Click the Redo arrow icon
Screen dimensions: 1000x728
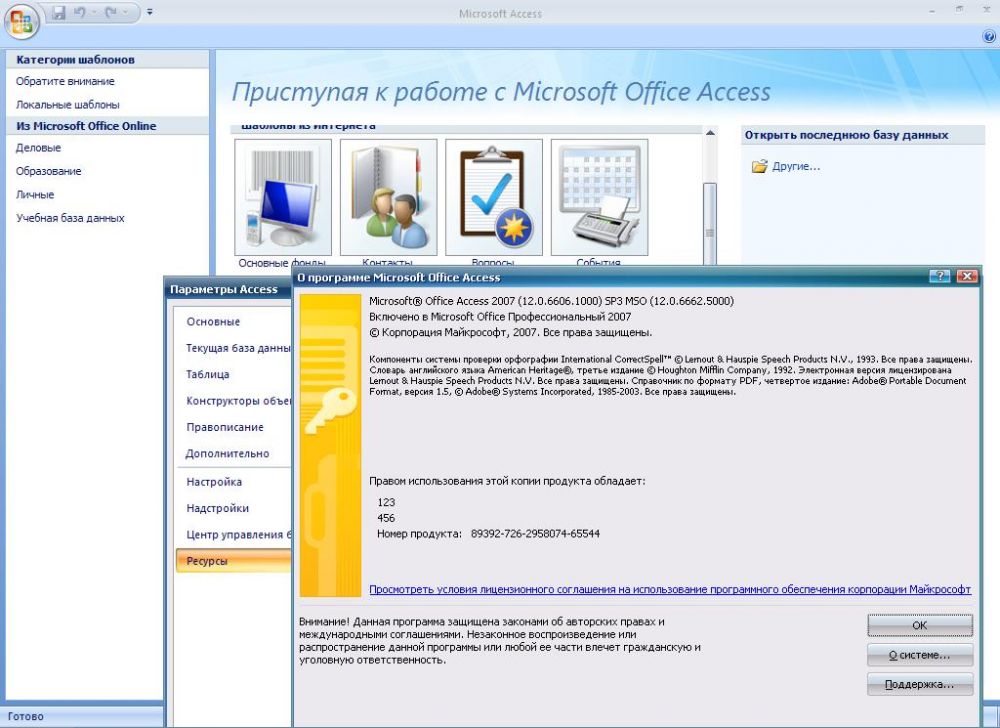click(110, 13)
